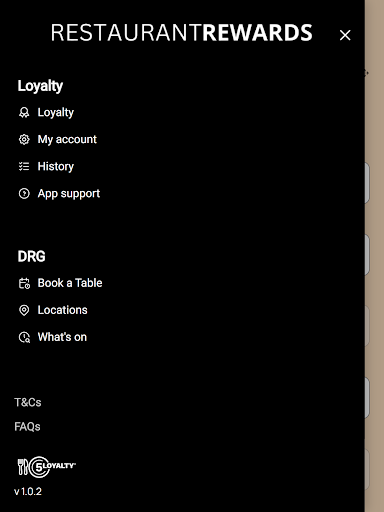This screenshot has height=512, width=384.
Task: Click the My account gear icon
Action: [24, 139]
